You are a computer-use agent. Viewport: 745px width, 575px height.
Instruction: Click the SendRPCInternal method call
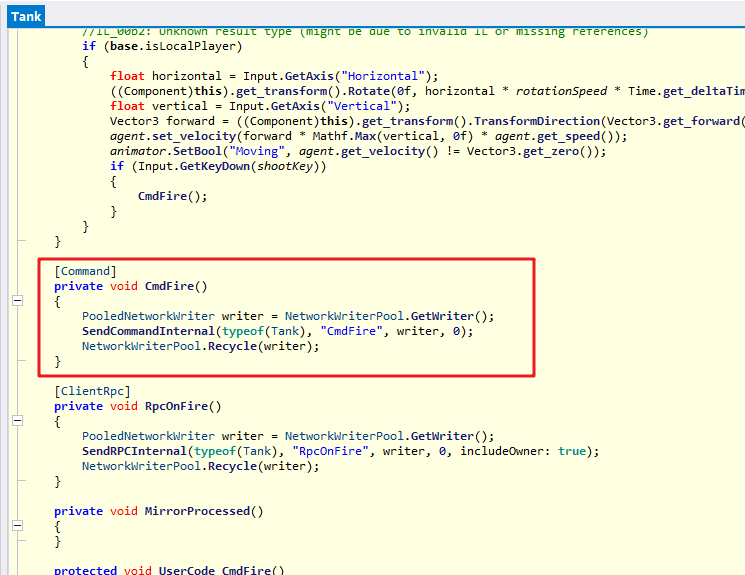(134, 451)
